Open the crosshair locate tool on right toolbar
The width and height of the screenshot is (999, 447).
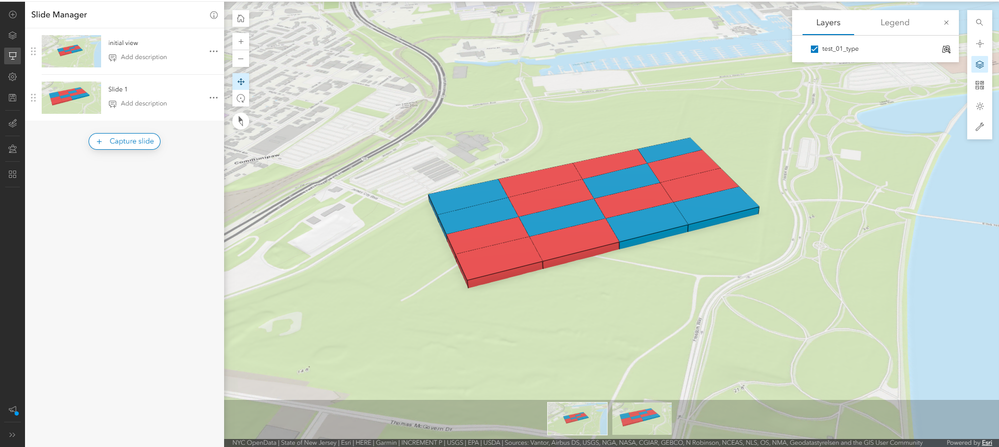(979, 43)
